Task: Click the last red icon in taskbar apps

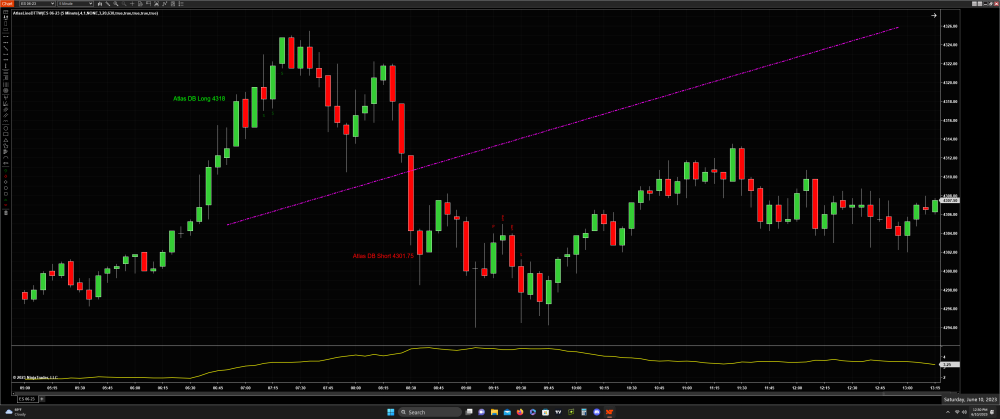Action: [610, 411]
